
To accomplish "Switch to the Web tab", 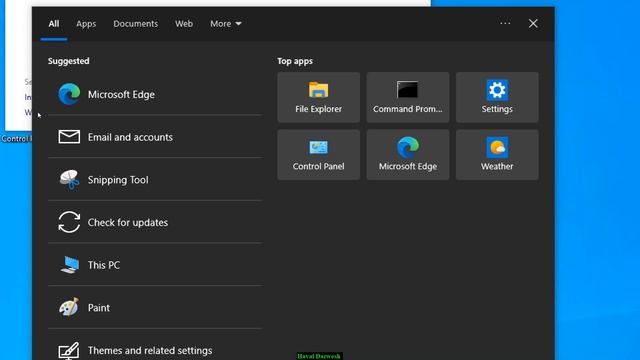I will tap(184, 24).
